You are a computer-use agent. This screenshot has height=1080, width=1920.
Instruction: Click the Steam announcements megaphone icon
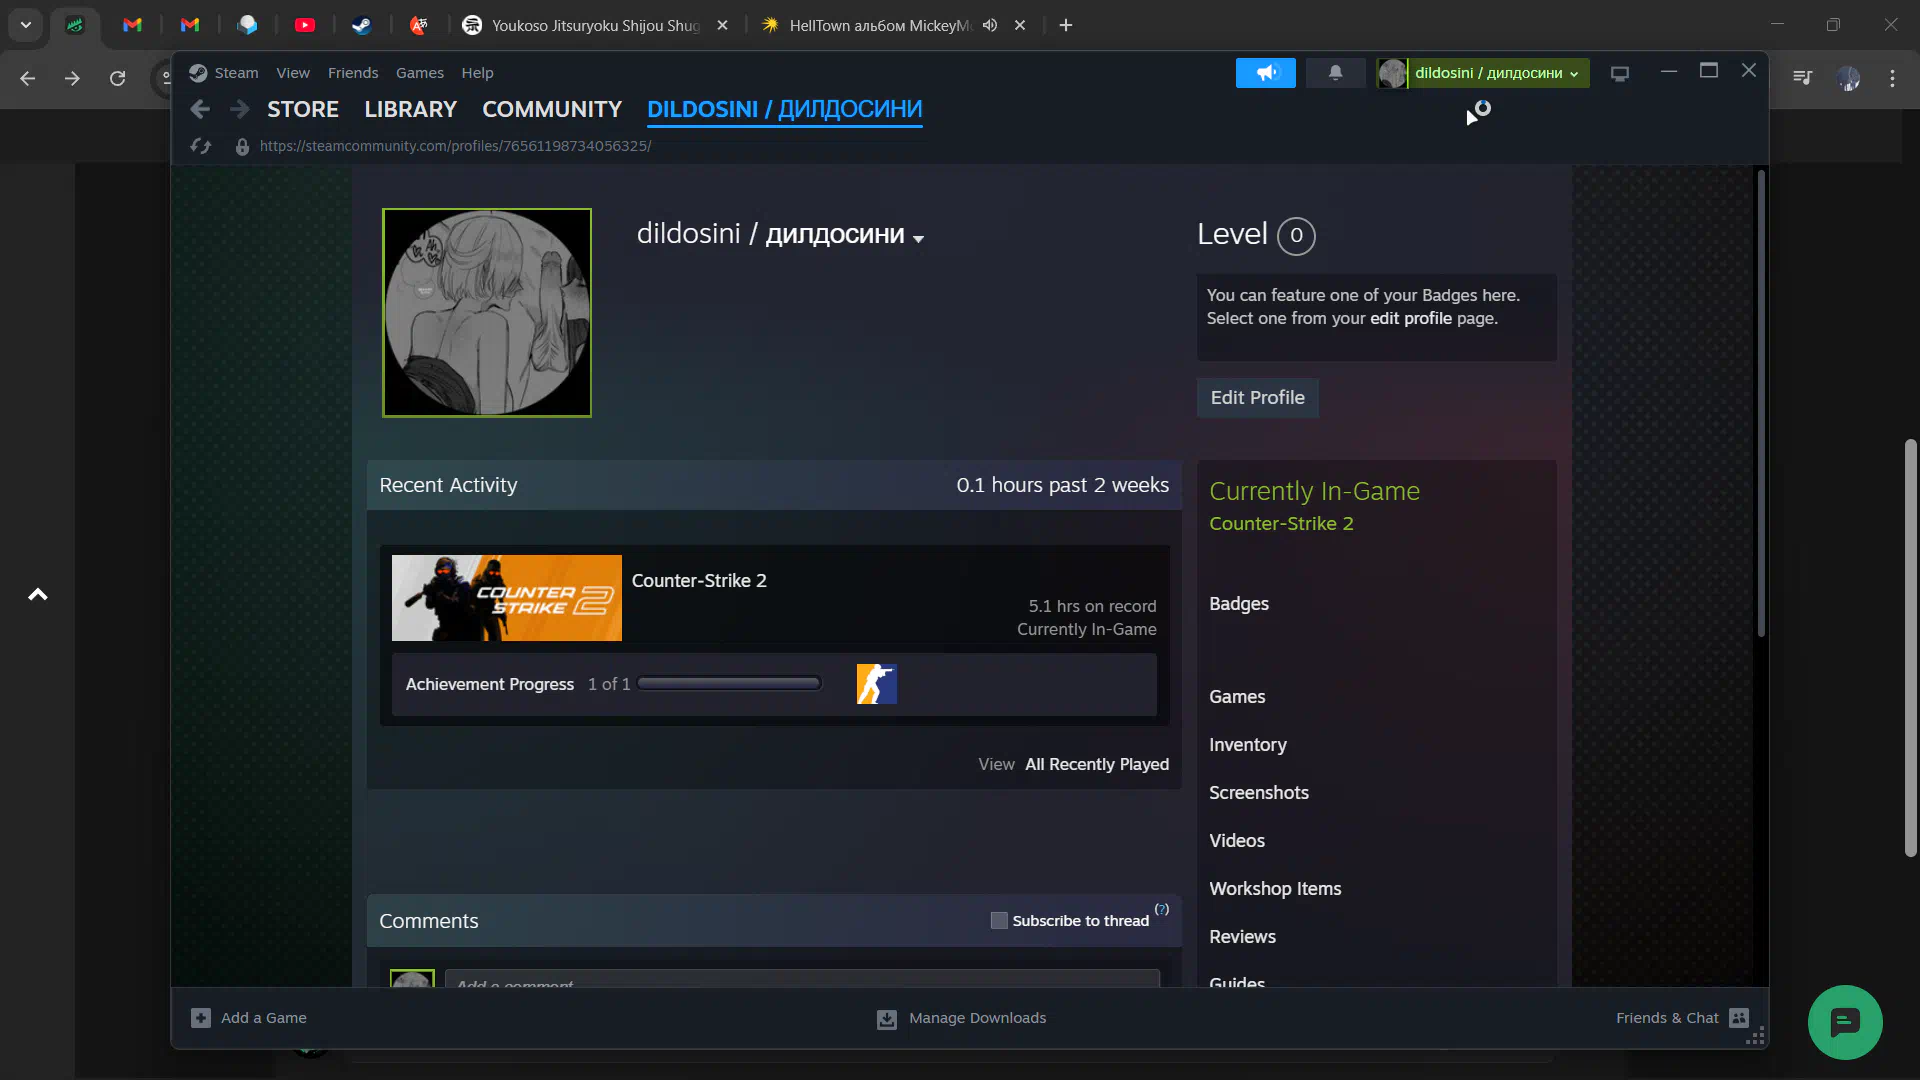(x=1265, y=73)
